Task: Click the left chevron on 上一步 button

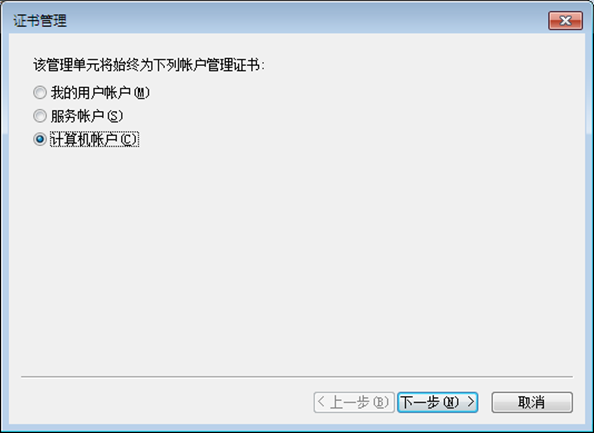Action: [321, 402]
